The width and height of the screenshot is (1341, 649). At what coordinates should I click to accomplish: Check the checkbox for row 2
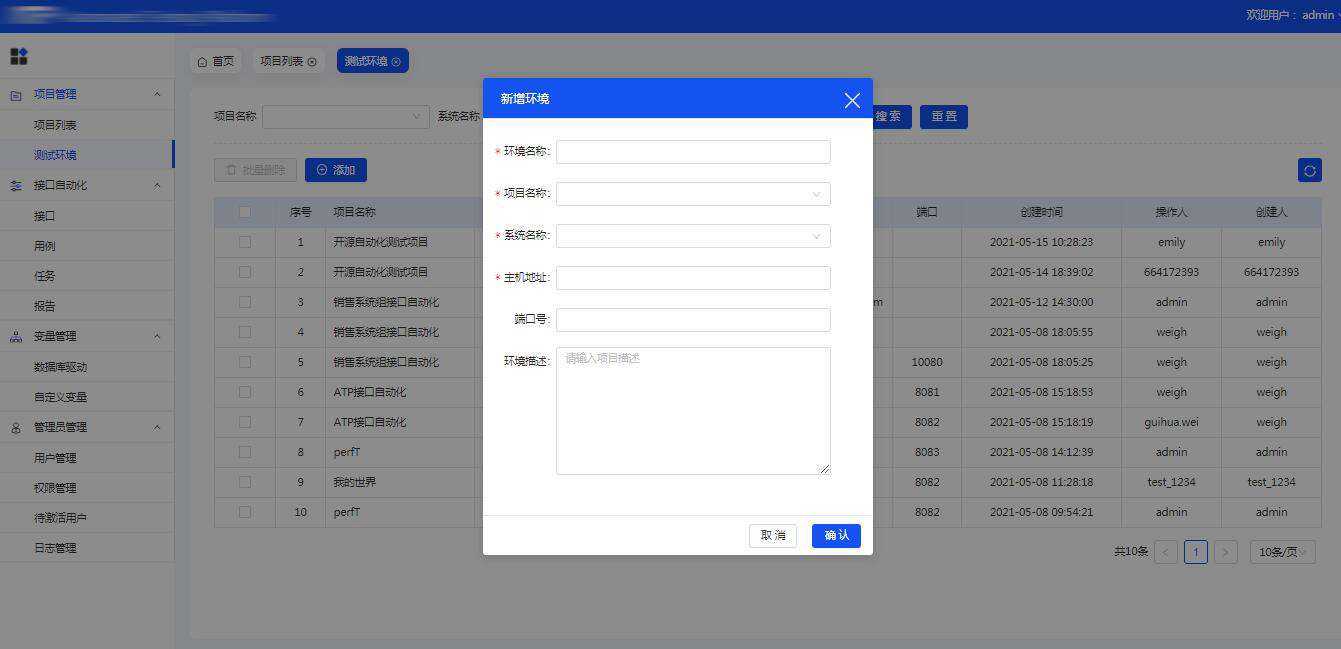pyautogui.click(x=245, y=272)
